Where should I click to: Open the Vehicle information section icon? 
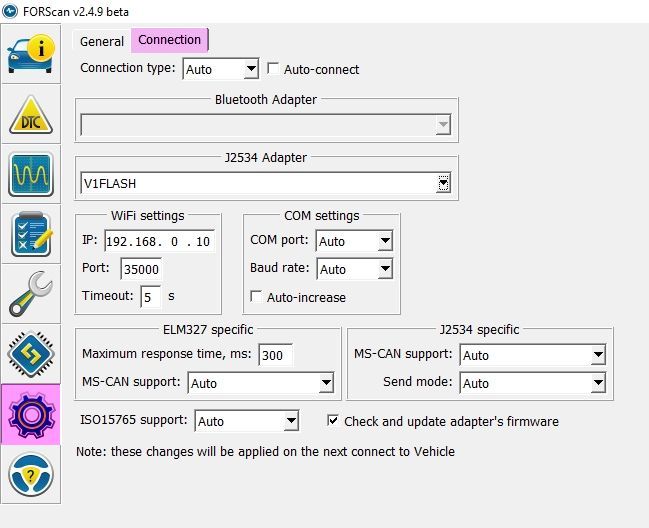pos(31,54)
